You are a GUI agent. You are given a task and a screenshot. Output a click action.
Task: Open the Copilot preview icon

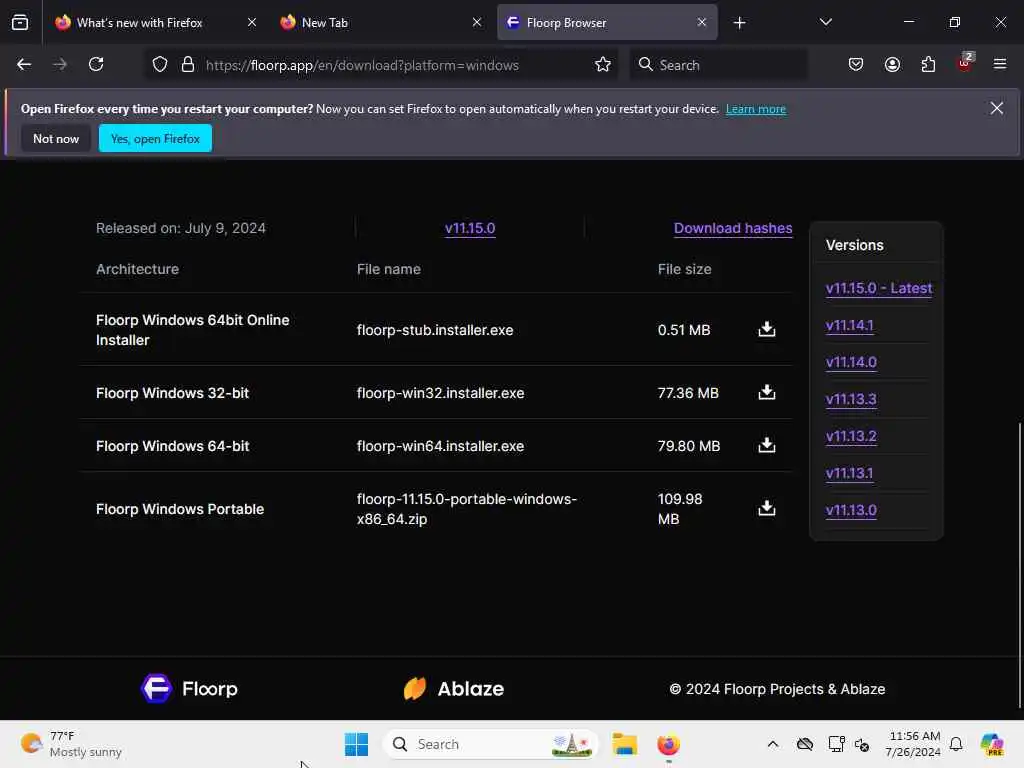pos(992,744)
